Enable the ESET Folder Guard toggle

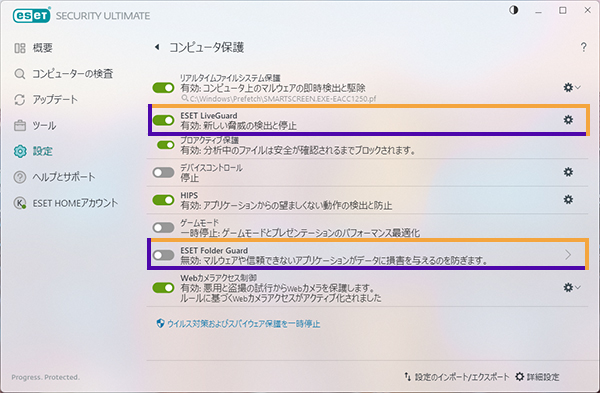click(163, 255)
